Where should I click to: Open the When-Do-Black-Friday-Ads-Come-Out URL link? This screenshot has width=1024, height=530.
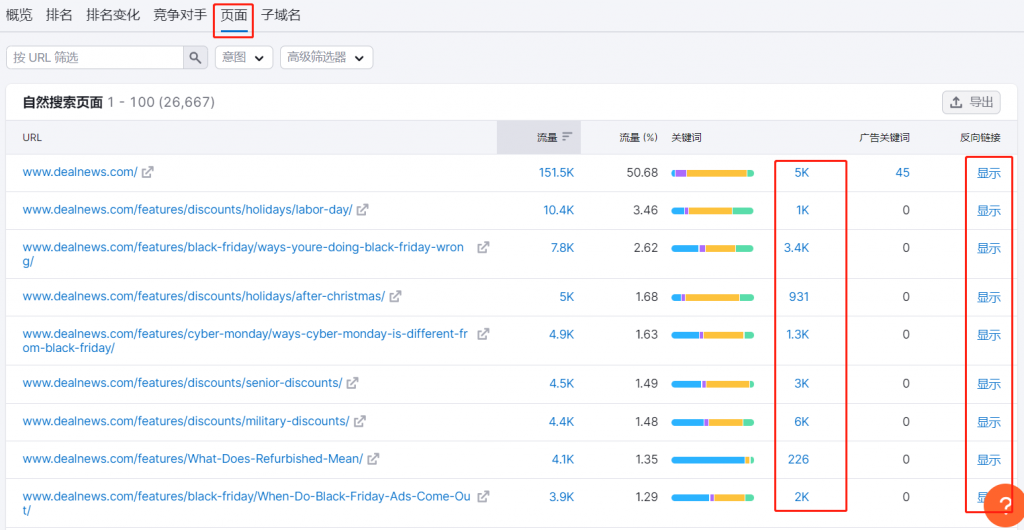point(247,503)
